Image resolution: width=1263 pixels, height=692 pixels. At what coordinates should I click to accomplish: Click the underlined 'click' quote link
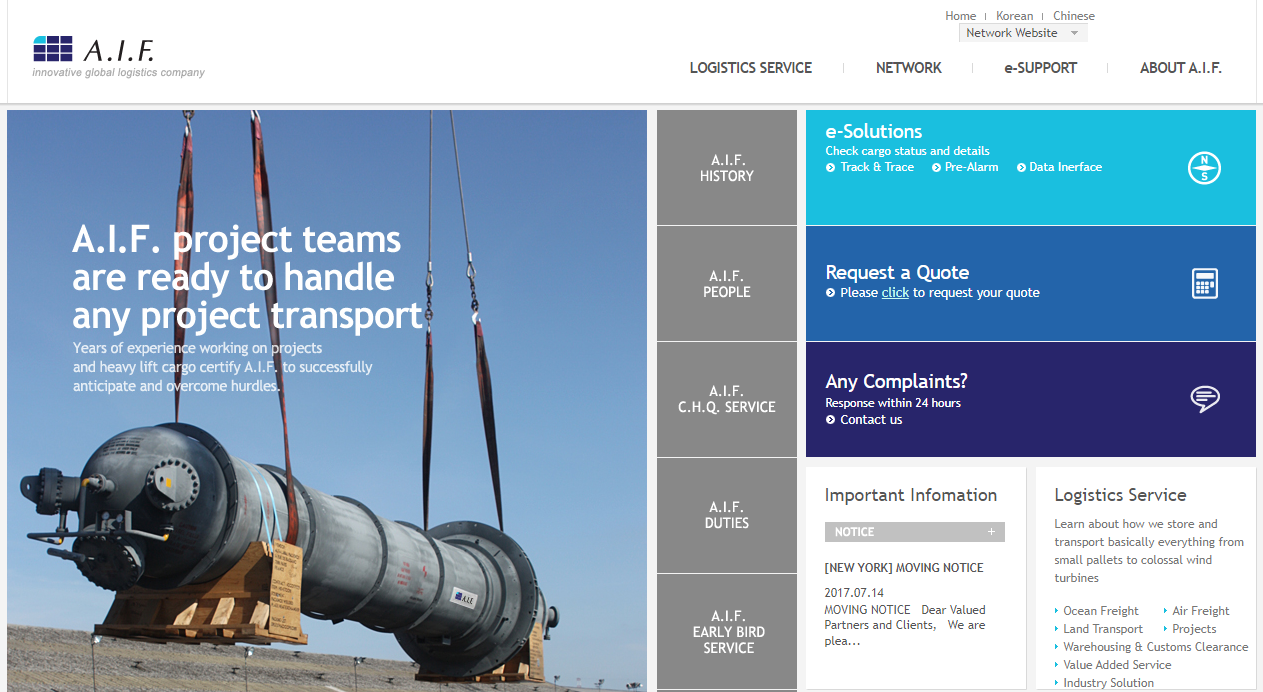point(895,293)
